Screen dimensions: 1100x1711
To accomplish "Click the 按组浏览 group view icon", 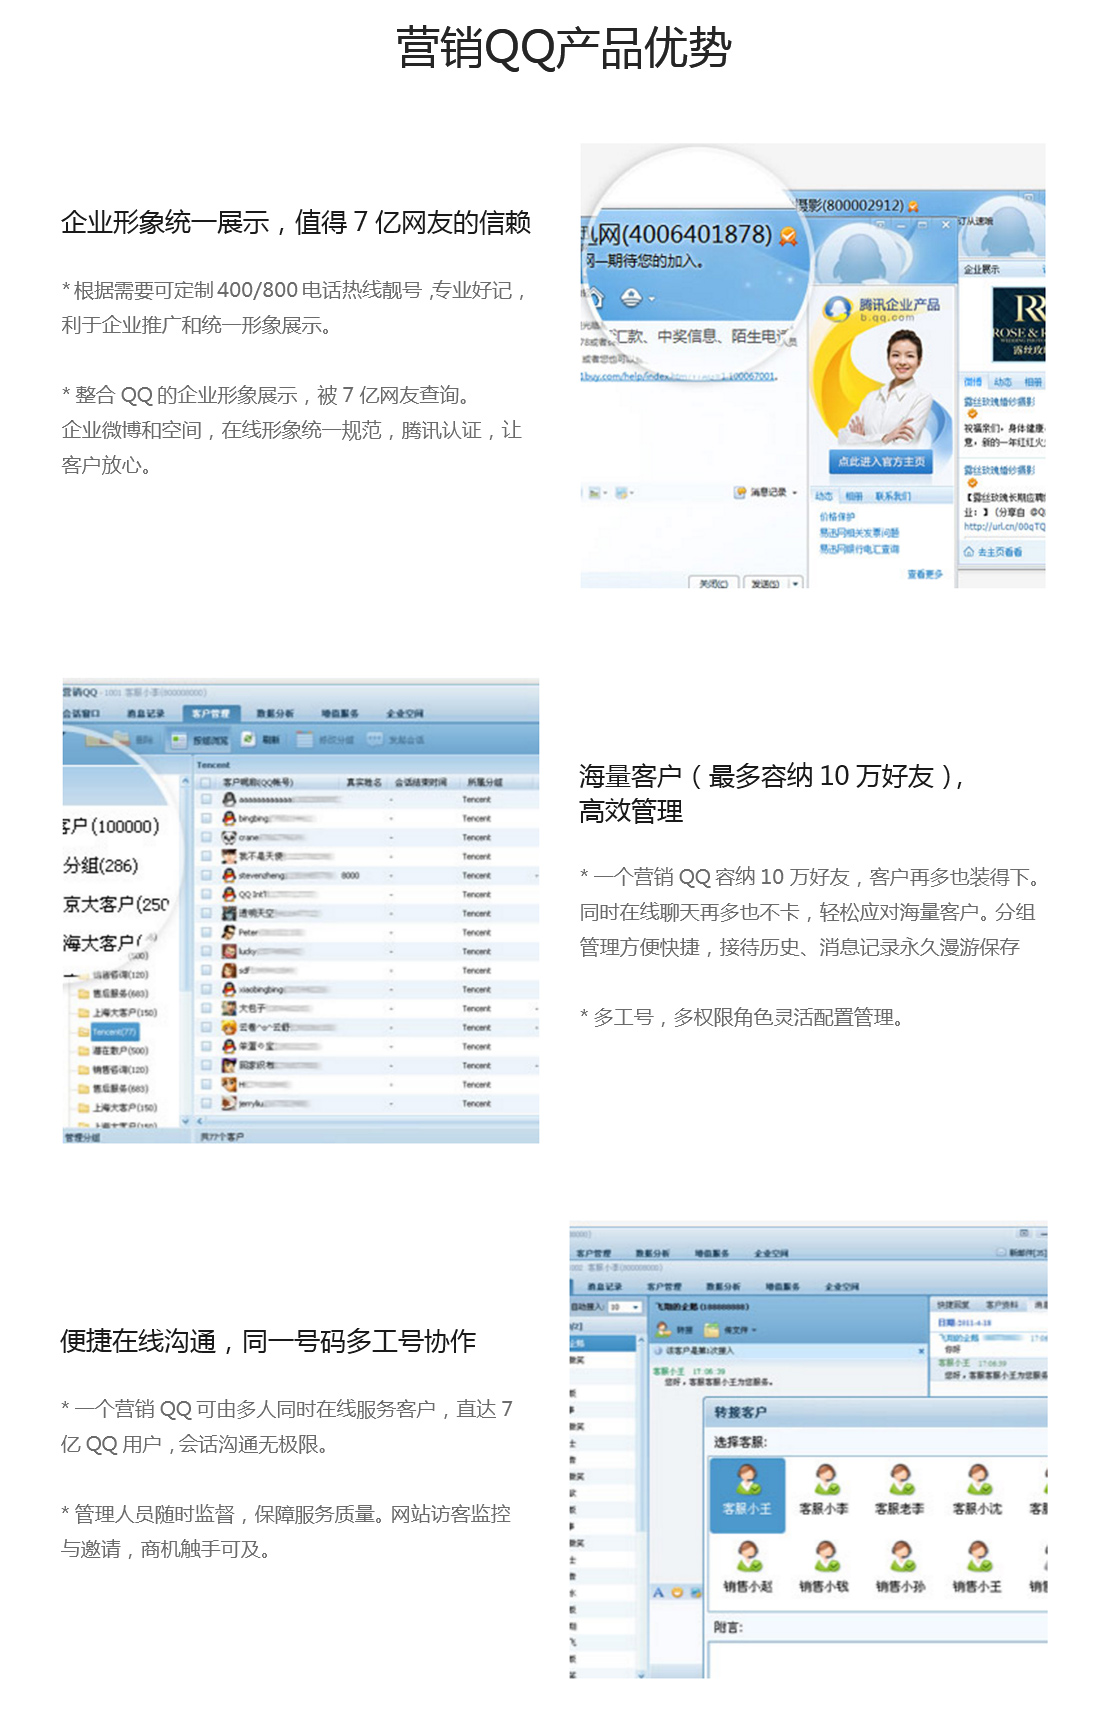I will 178,740.
